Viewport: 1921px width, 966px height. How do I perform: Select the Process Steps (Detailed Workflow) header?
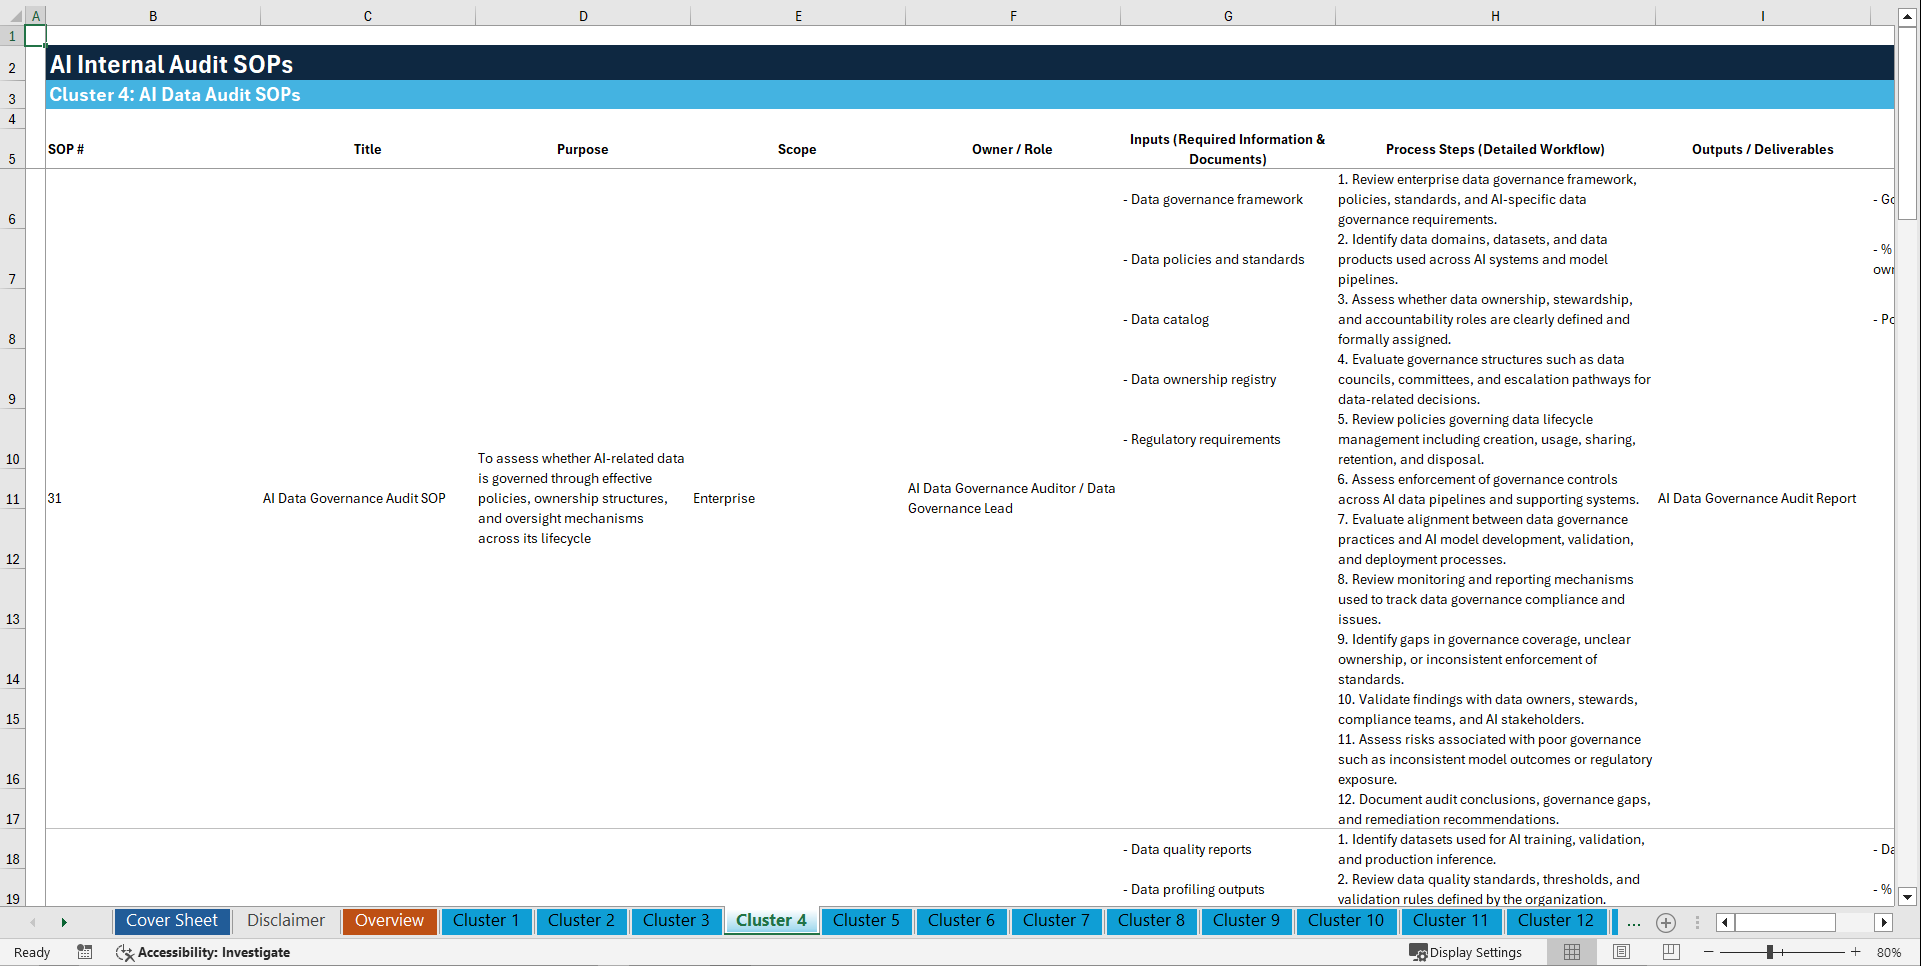tap(1495, 149)
